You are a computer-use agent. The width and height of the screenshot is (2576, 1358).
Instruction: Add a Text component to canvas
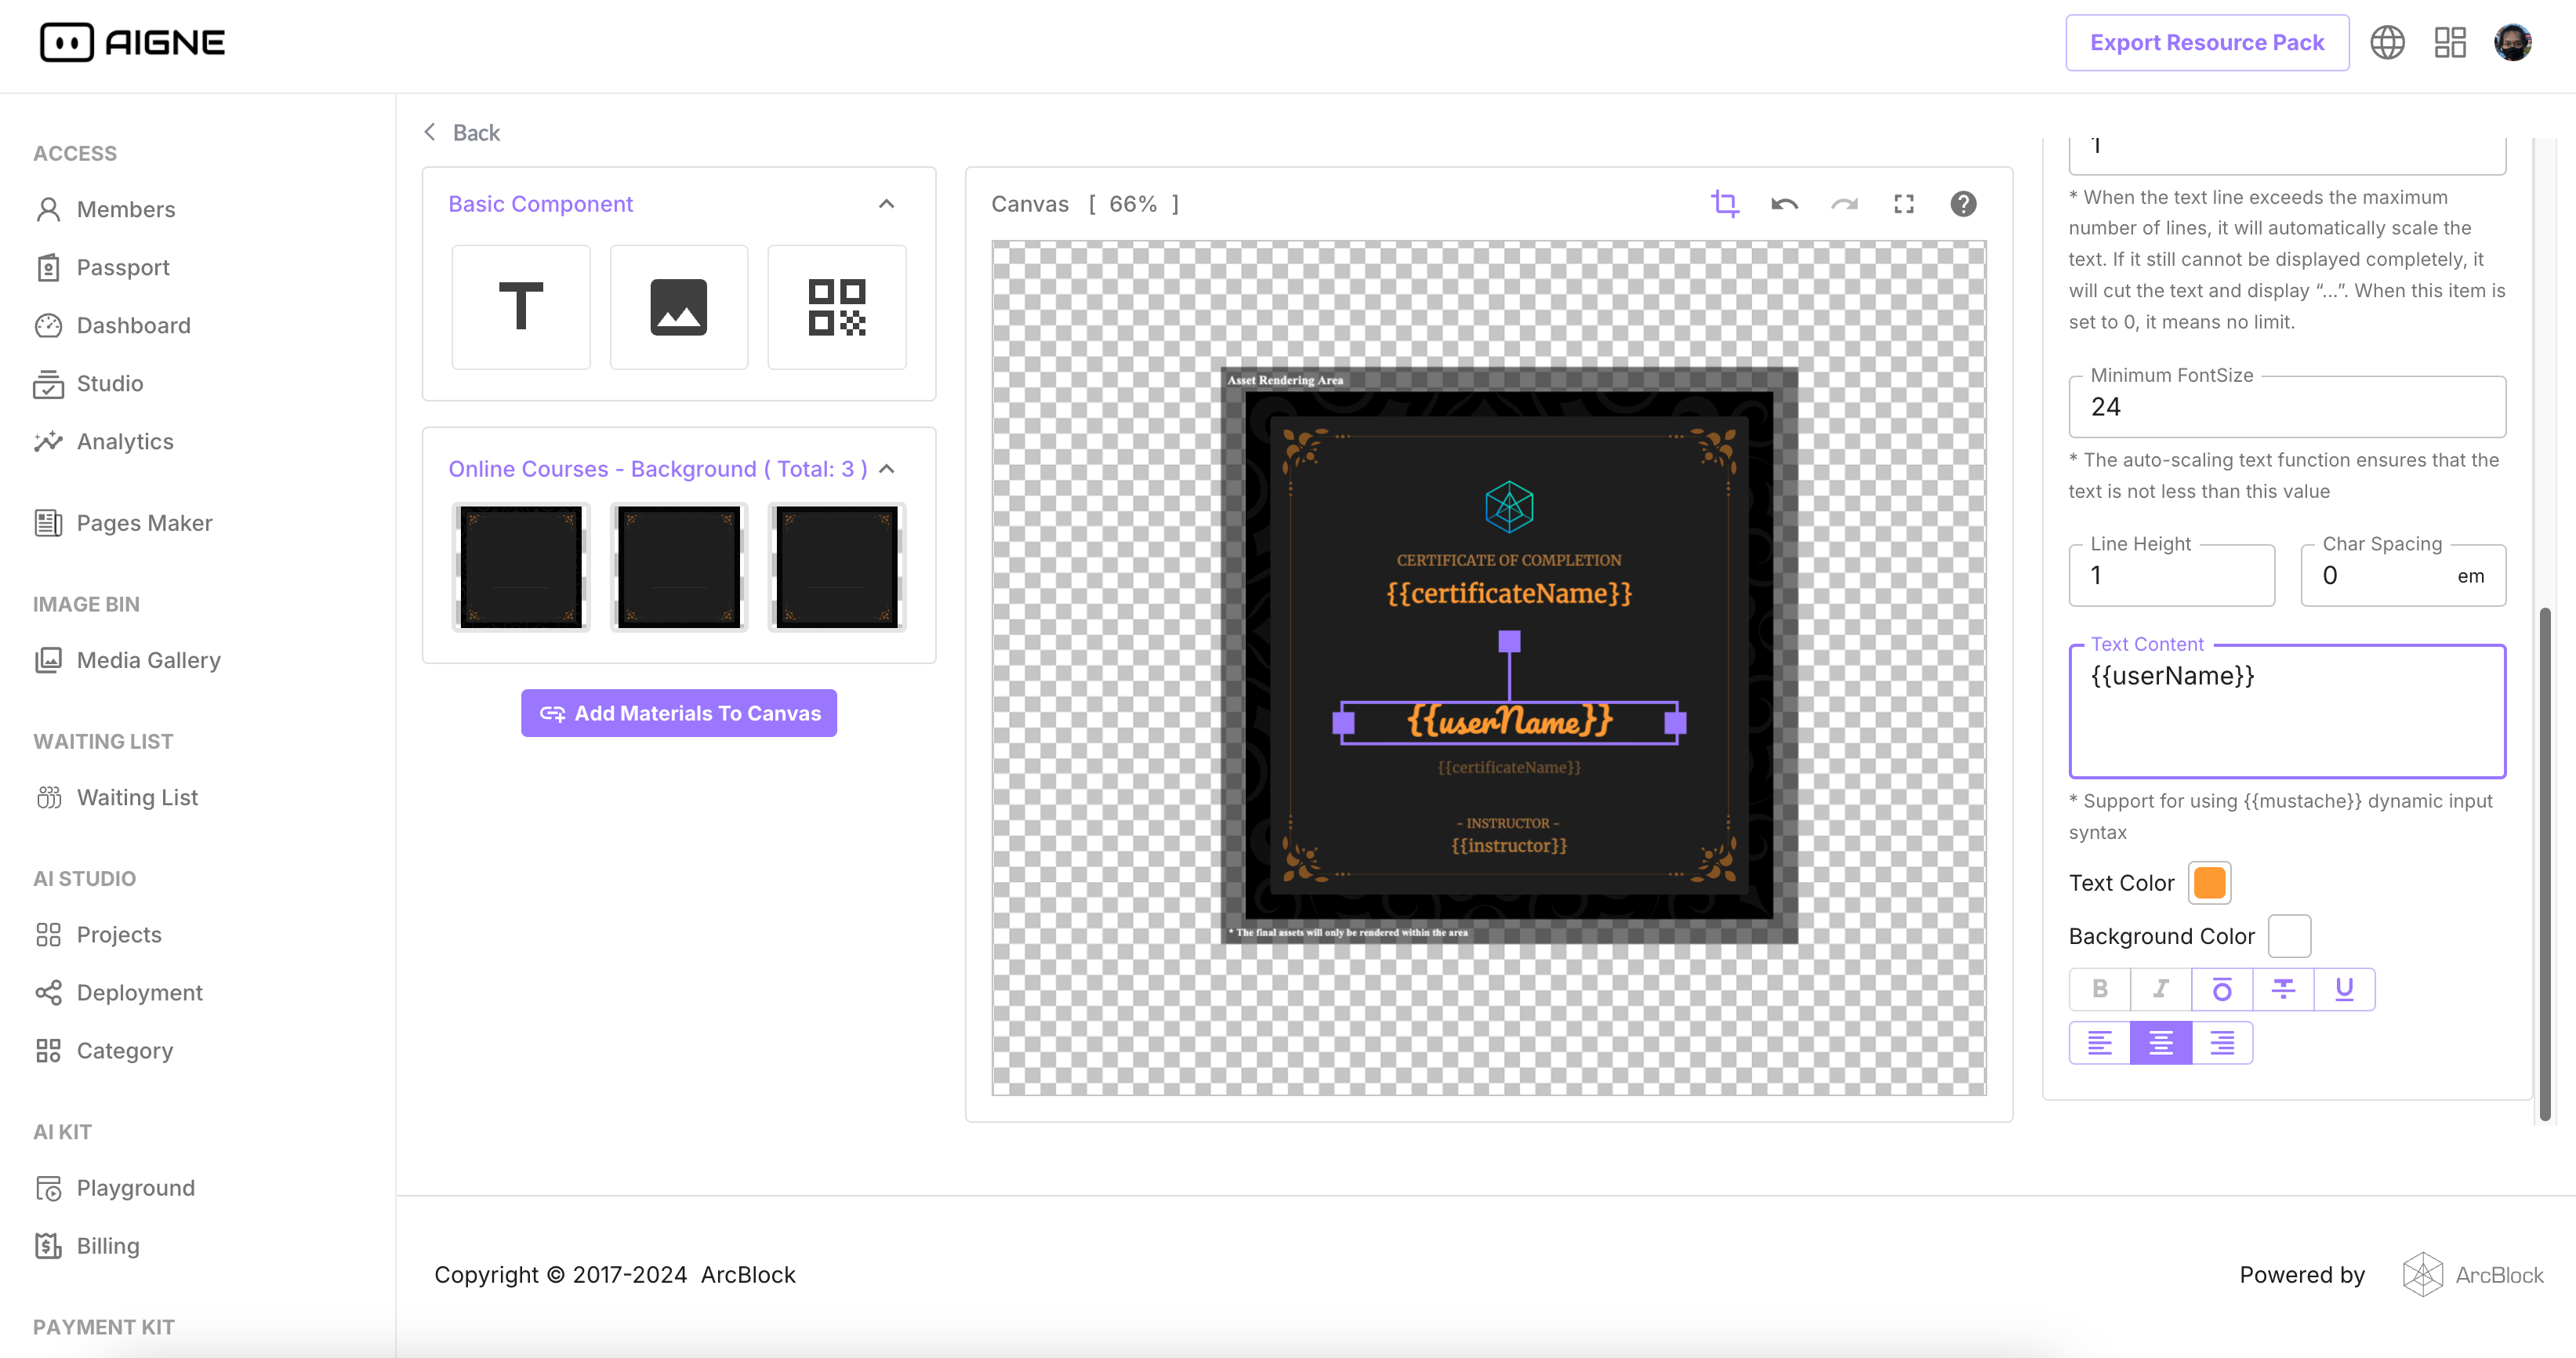point(520,306)
